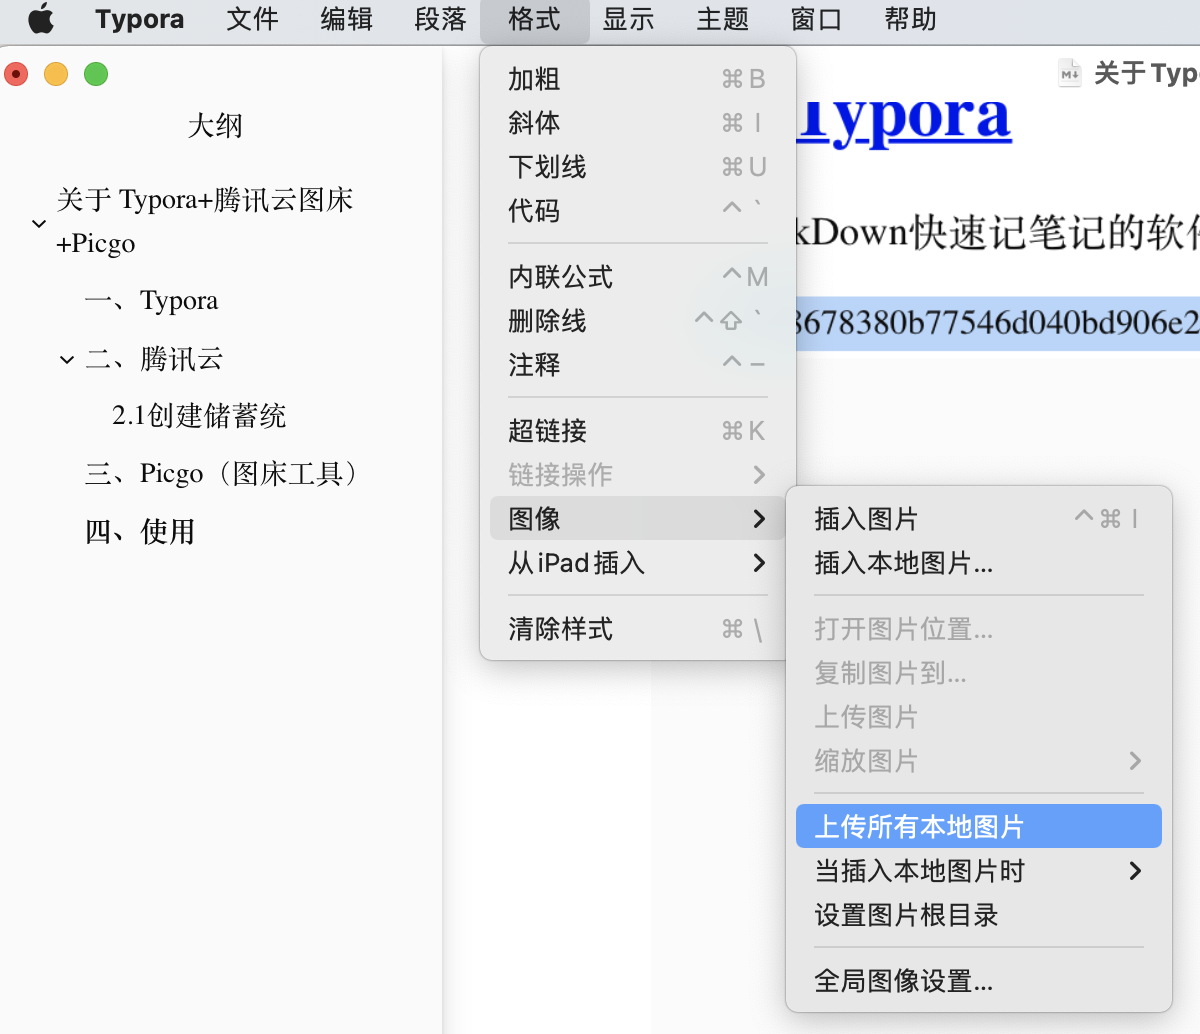Close the open 格式 menu

[534, 19]
